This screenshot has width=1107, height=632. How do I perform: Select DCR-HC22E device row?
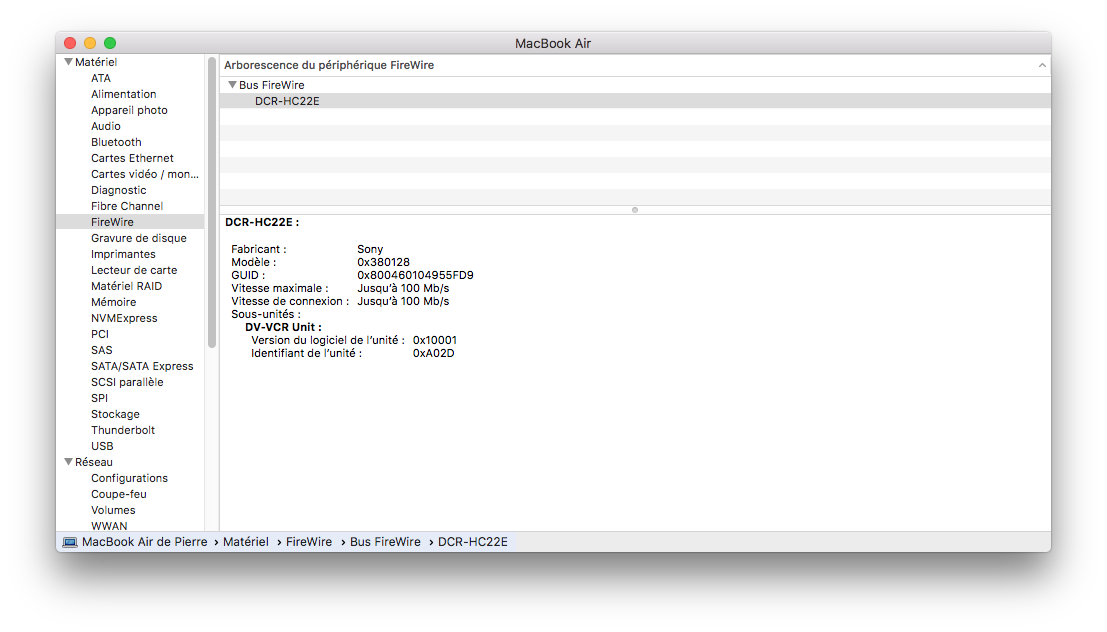(635, 101)
